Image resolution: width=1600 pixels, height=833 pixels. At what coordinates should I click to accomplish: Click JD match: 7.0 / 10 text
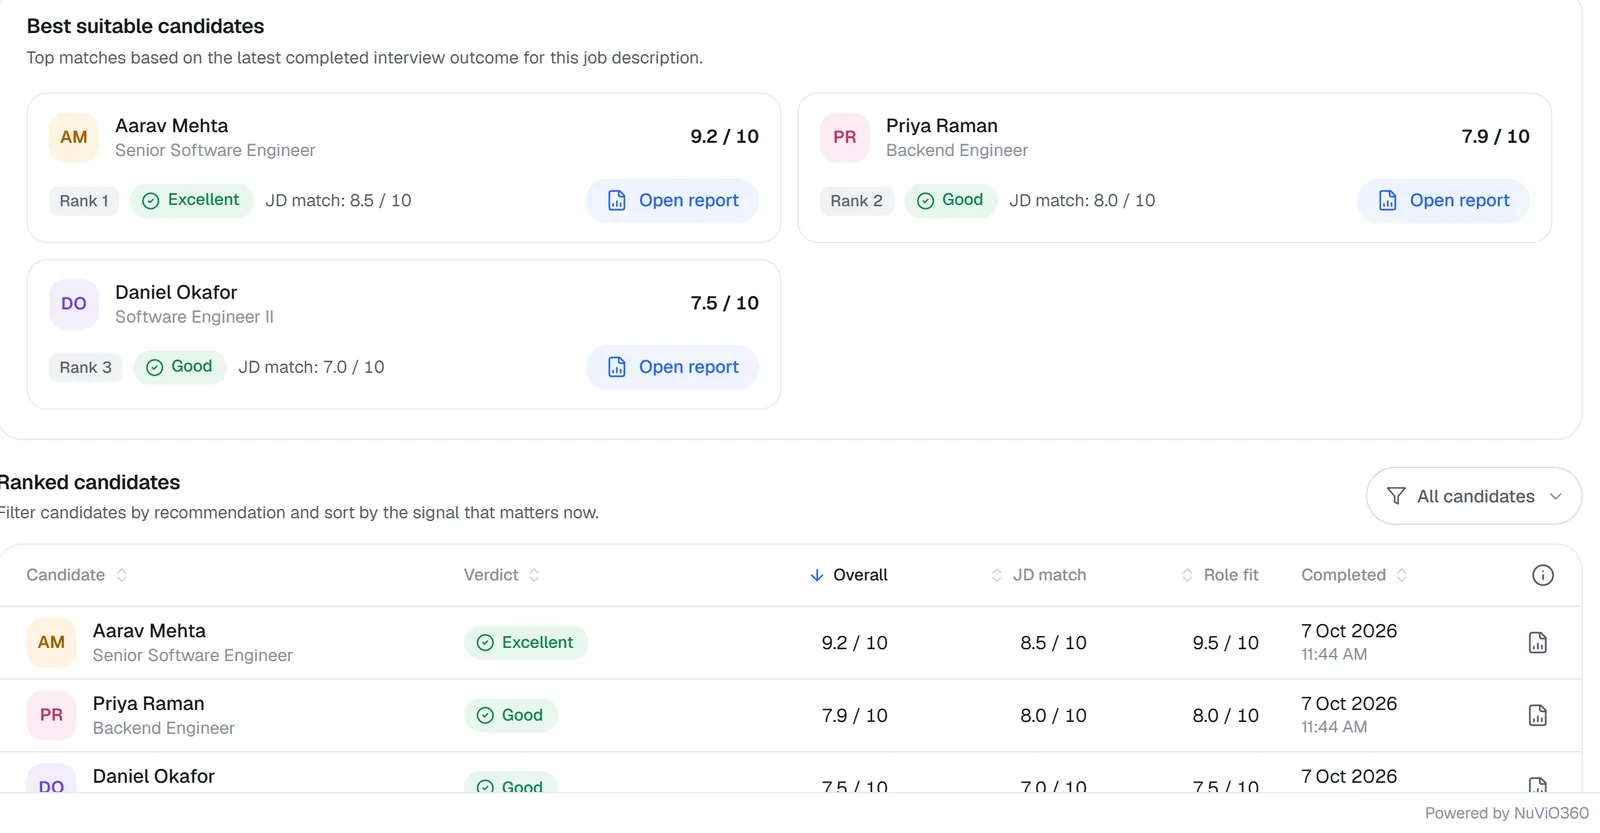tap(311, 368)
